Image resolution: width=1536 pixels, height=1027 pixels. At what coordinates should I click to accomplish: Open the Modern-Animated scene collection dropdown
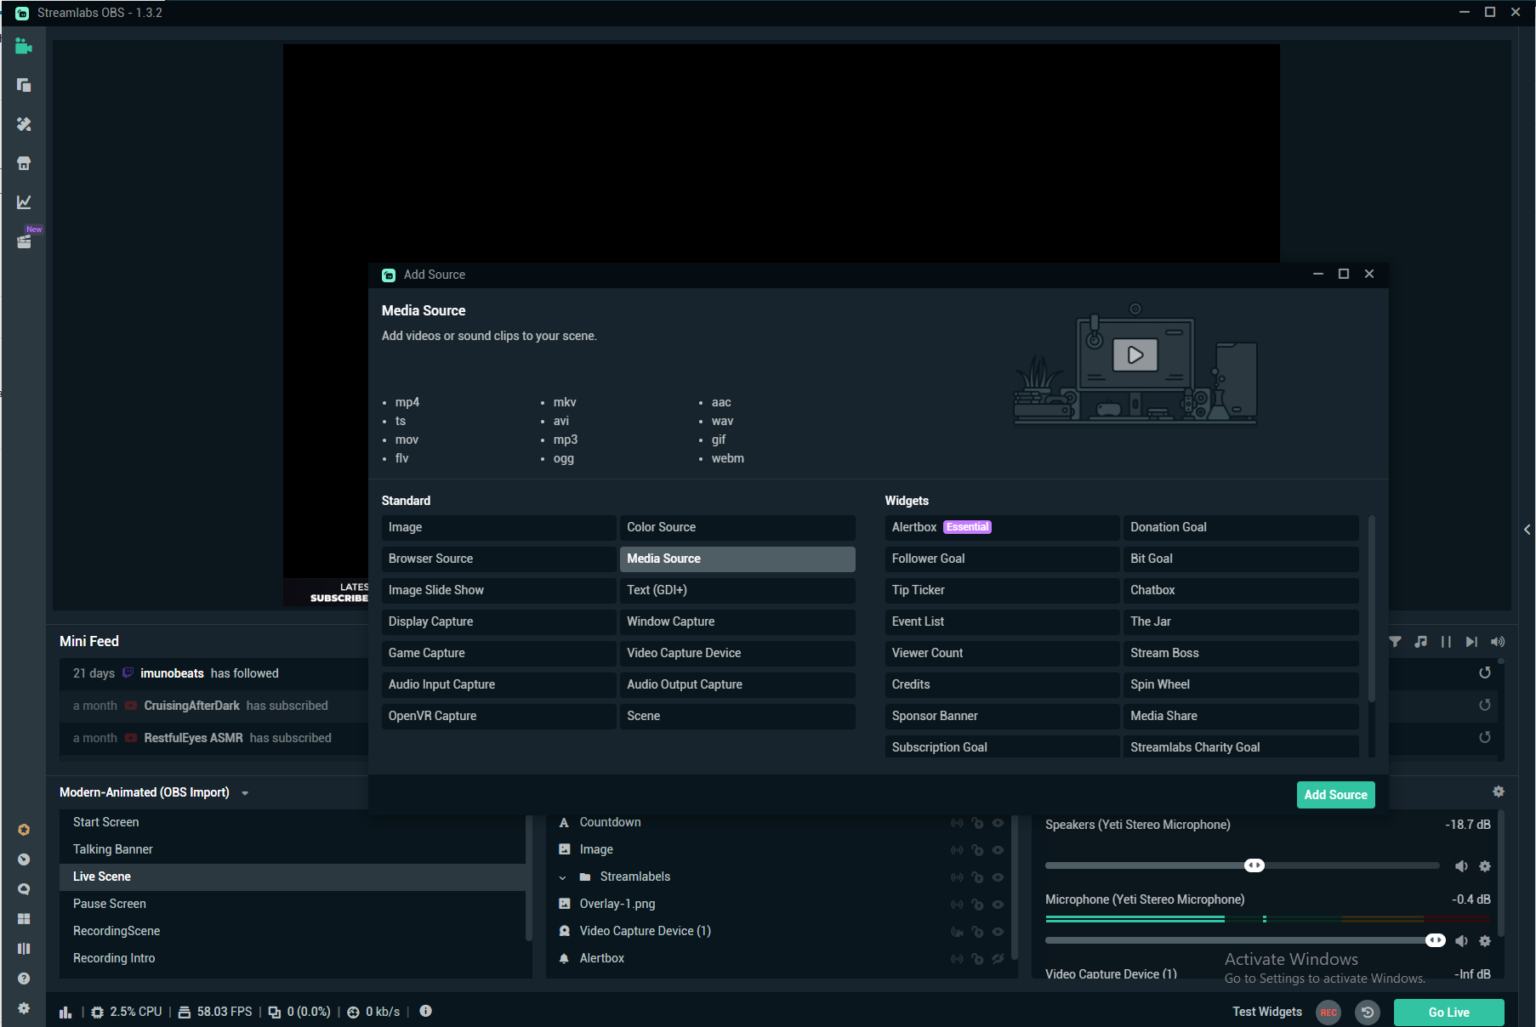pos(245,791)
